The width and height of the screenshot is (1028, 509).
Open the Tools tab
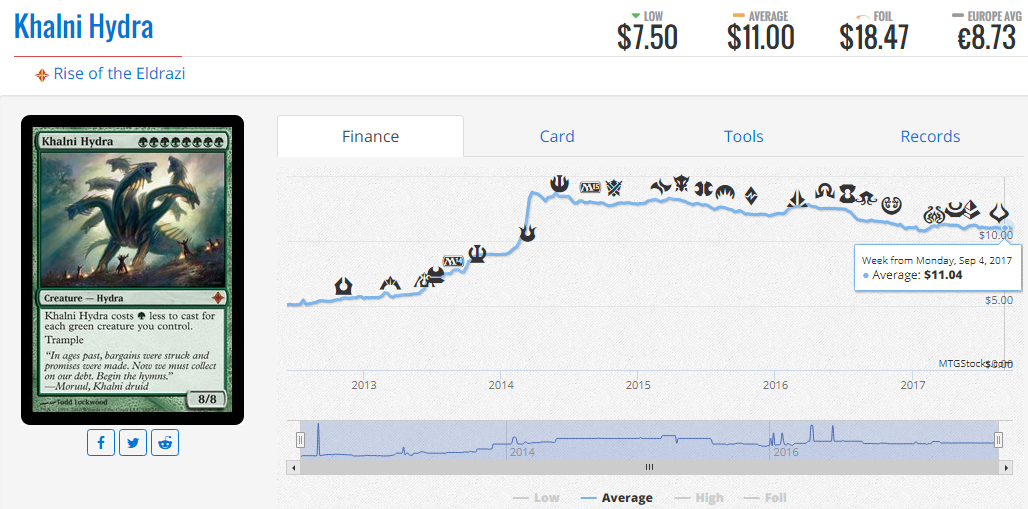(x=743, y=136)
